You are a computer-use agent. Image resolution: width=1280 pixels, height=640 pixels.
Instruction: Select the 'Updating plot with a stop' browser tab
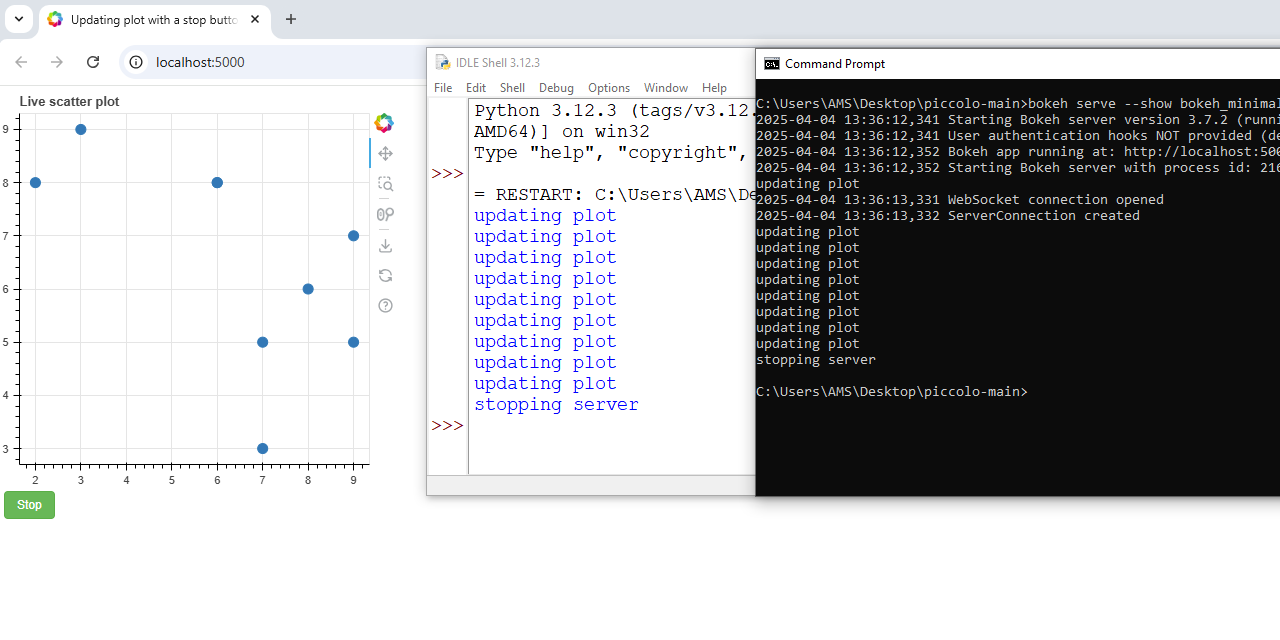pos(150,19)
